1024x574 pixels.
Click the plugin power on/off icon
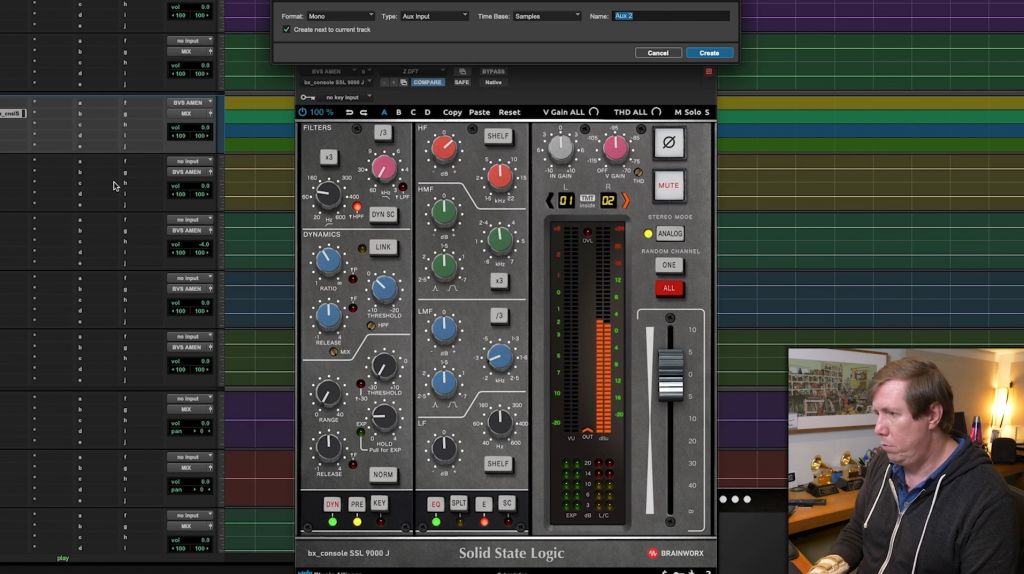coord(302,112)
